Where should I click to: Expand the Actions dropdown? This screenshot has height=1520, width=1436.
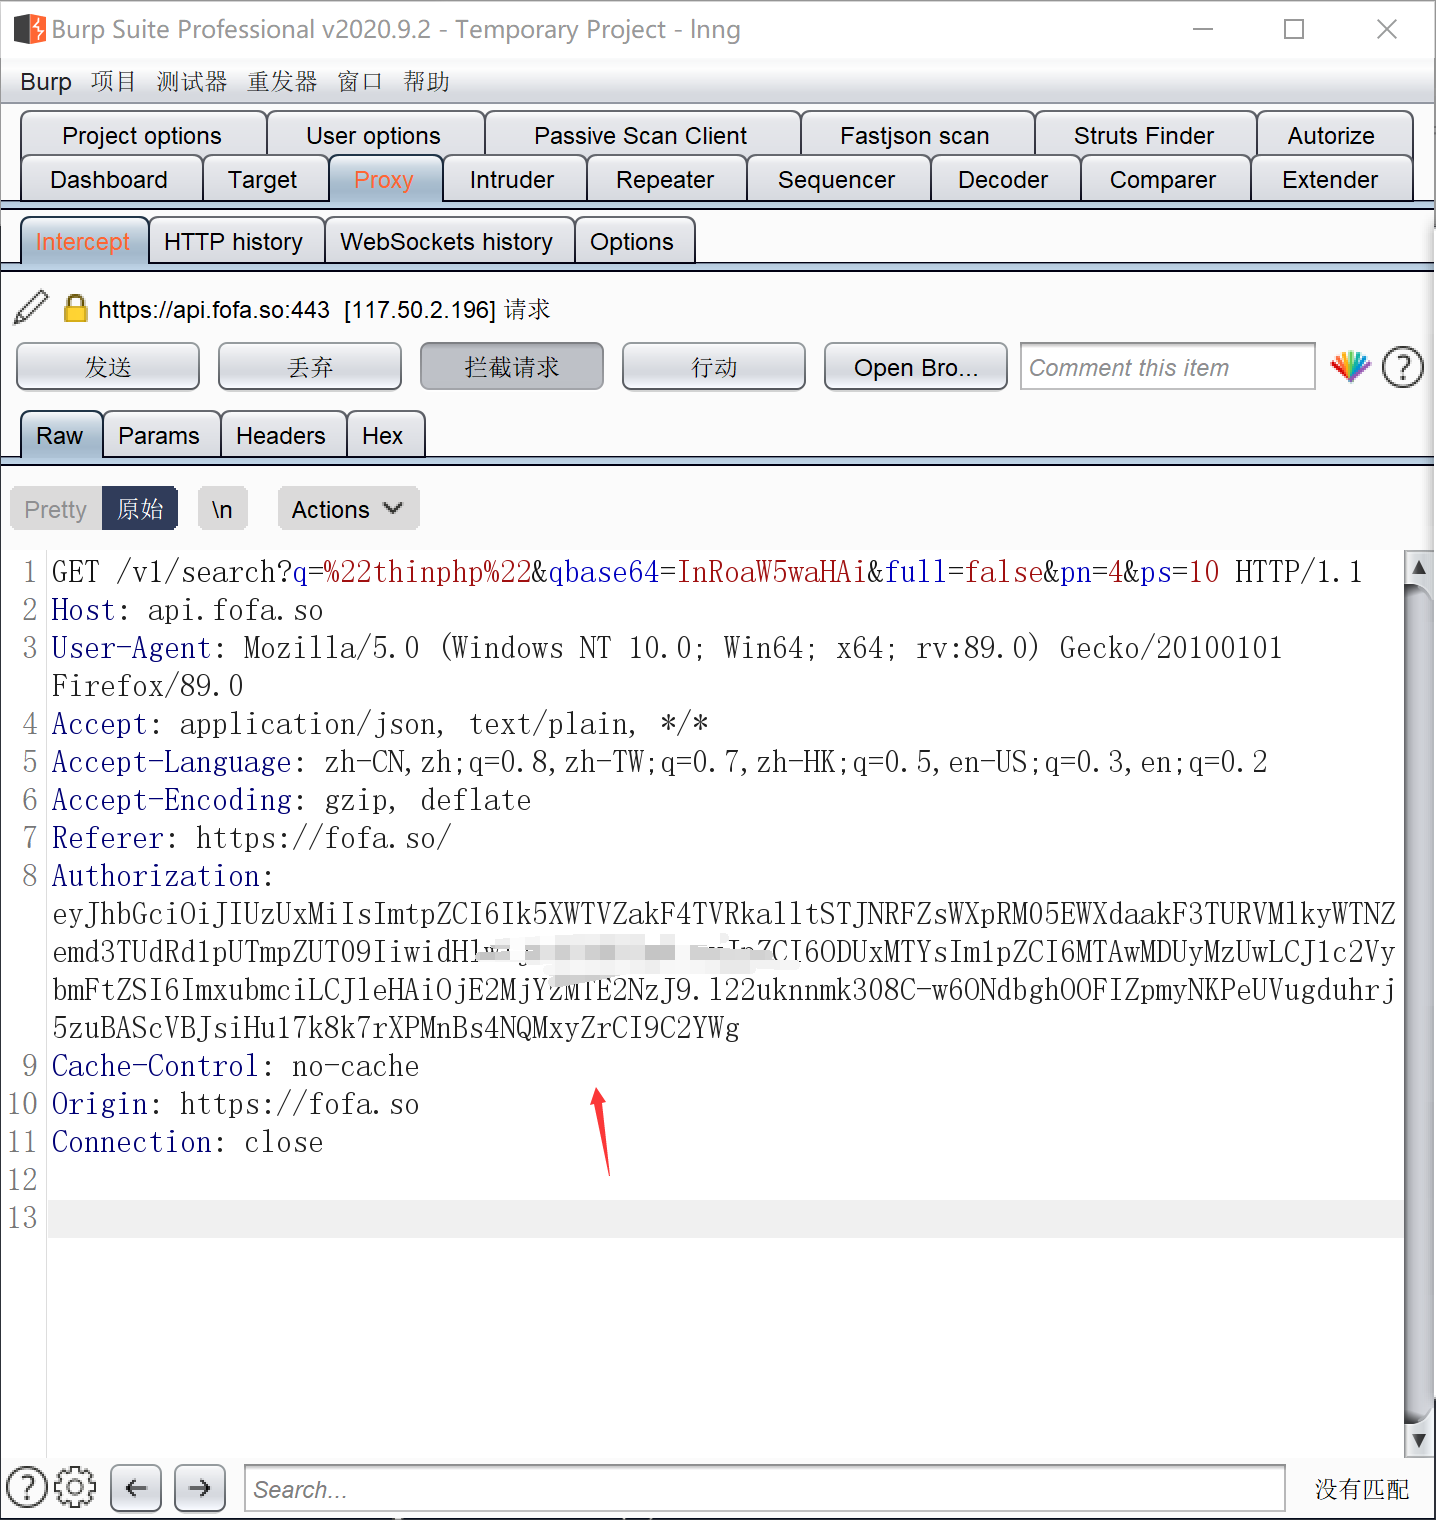point(348,509)
